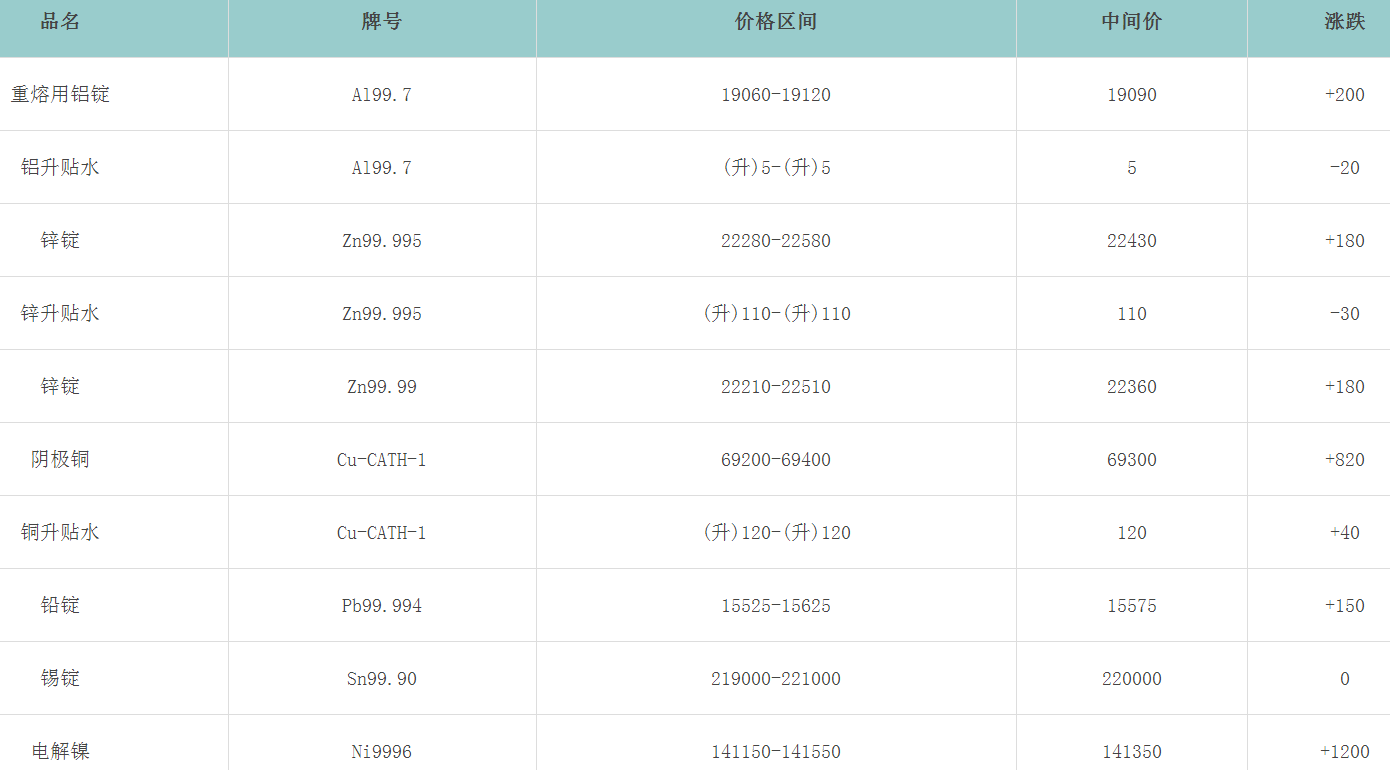The image size is (1390, 770).
Task: Select the 价格区间 column header
Action: pos(775,22)
